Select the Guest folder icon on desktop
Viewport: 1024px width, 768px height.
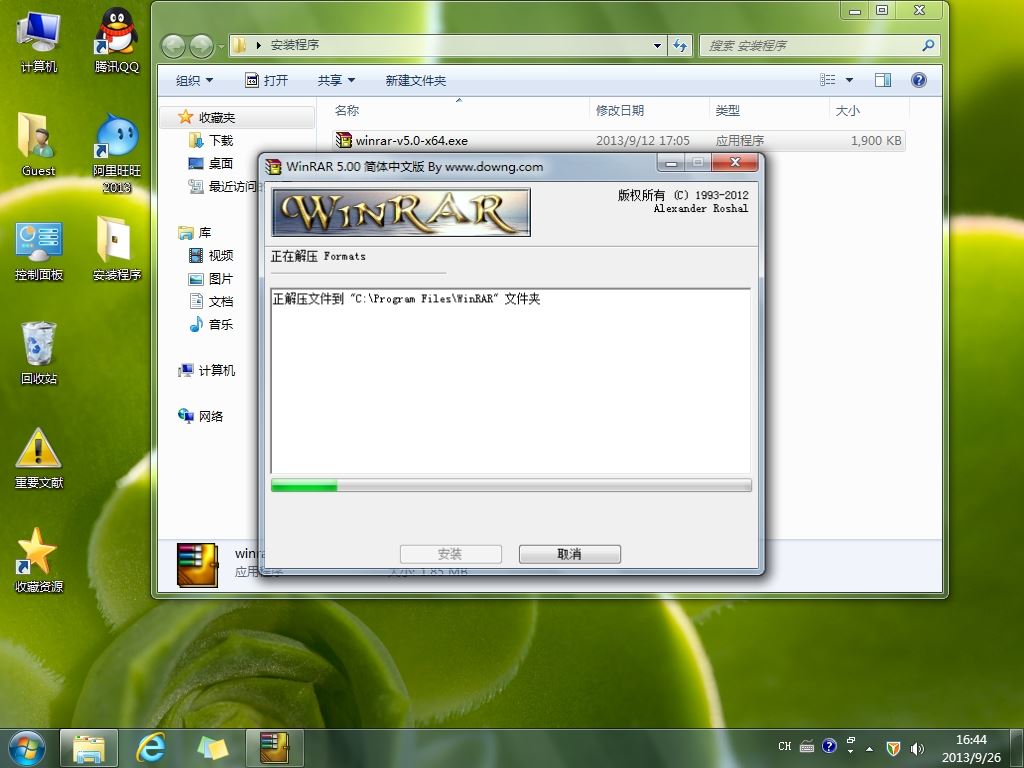point(38,144)
